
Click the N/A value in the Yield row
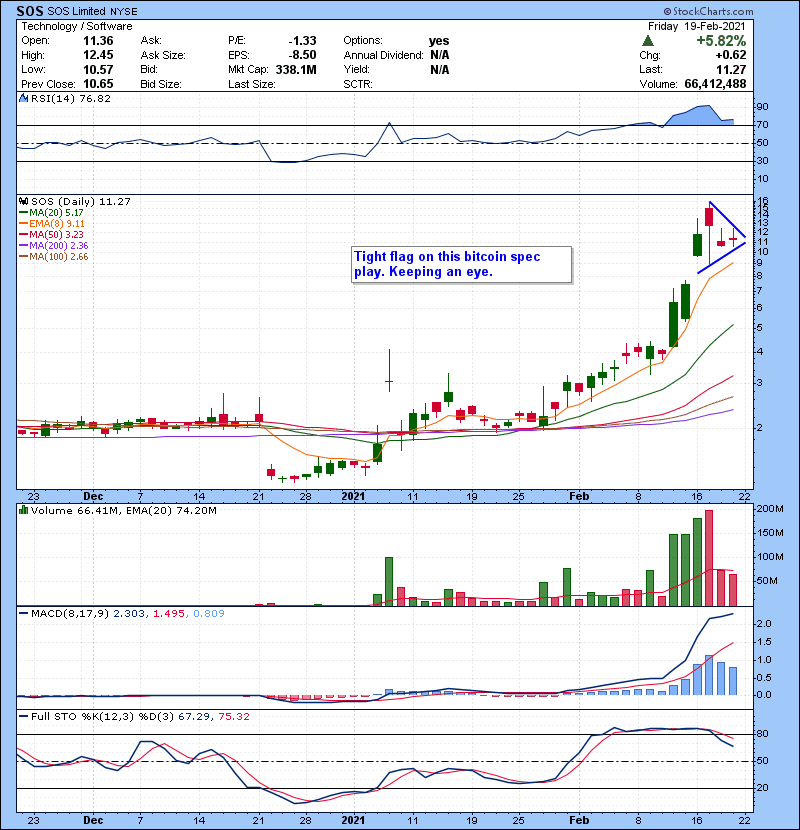click(x=439, y=69)
